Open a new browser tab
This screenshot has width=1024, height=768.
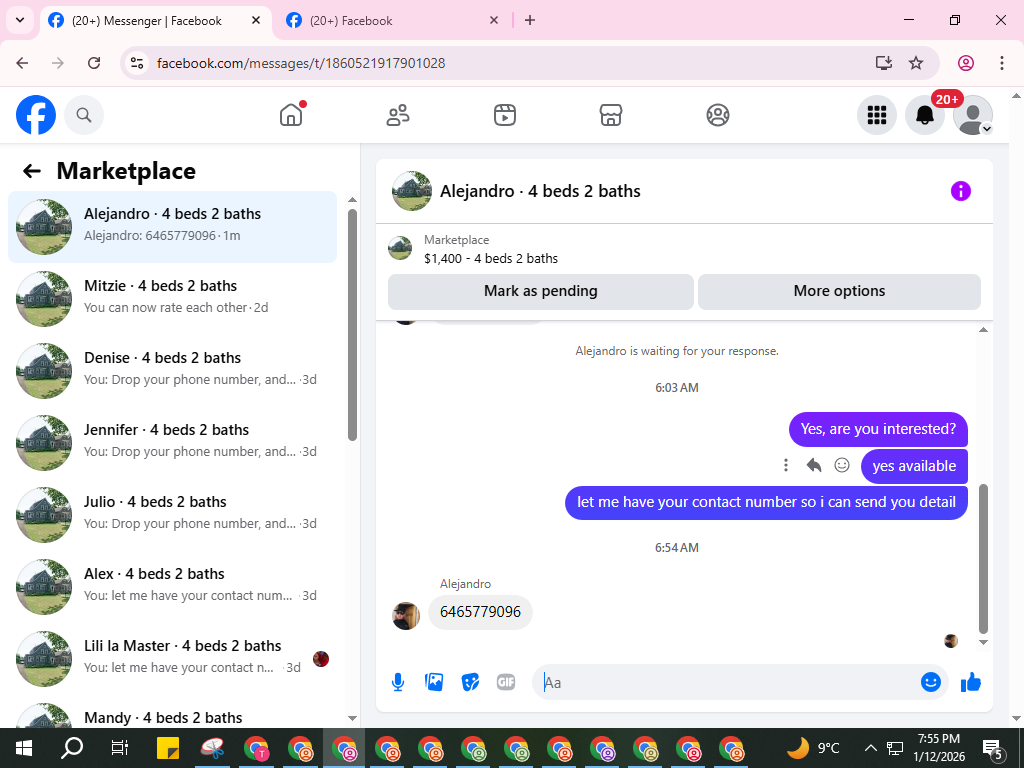click(x=530, y=20)
